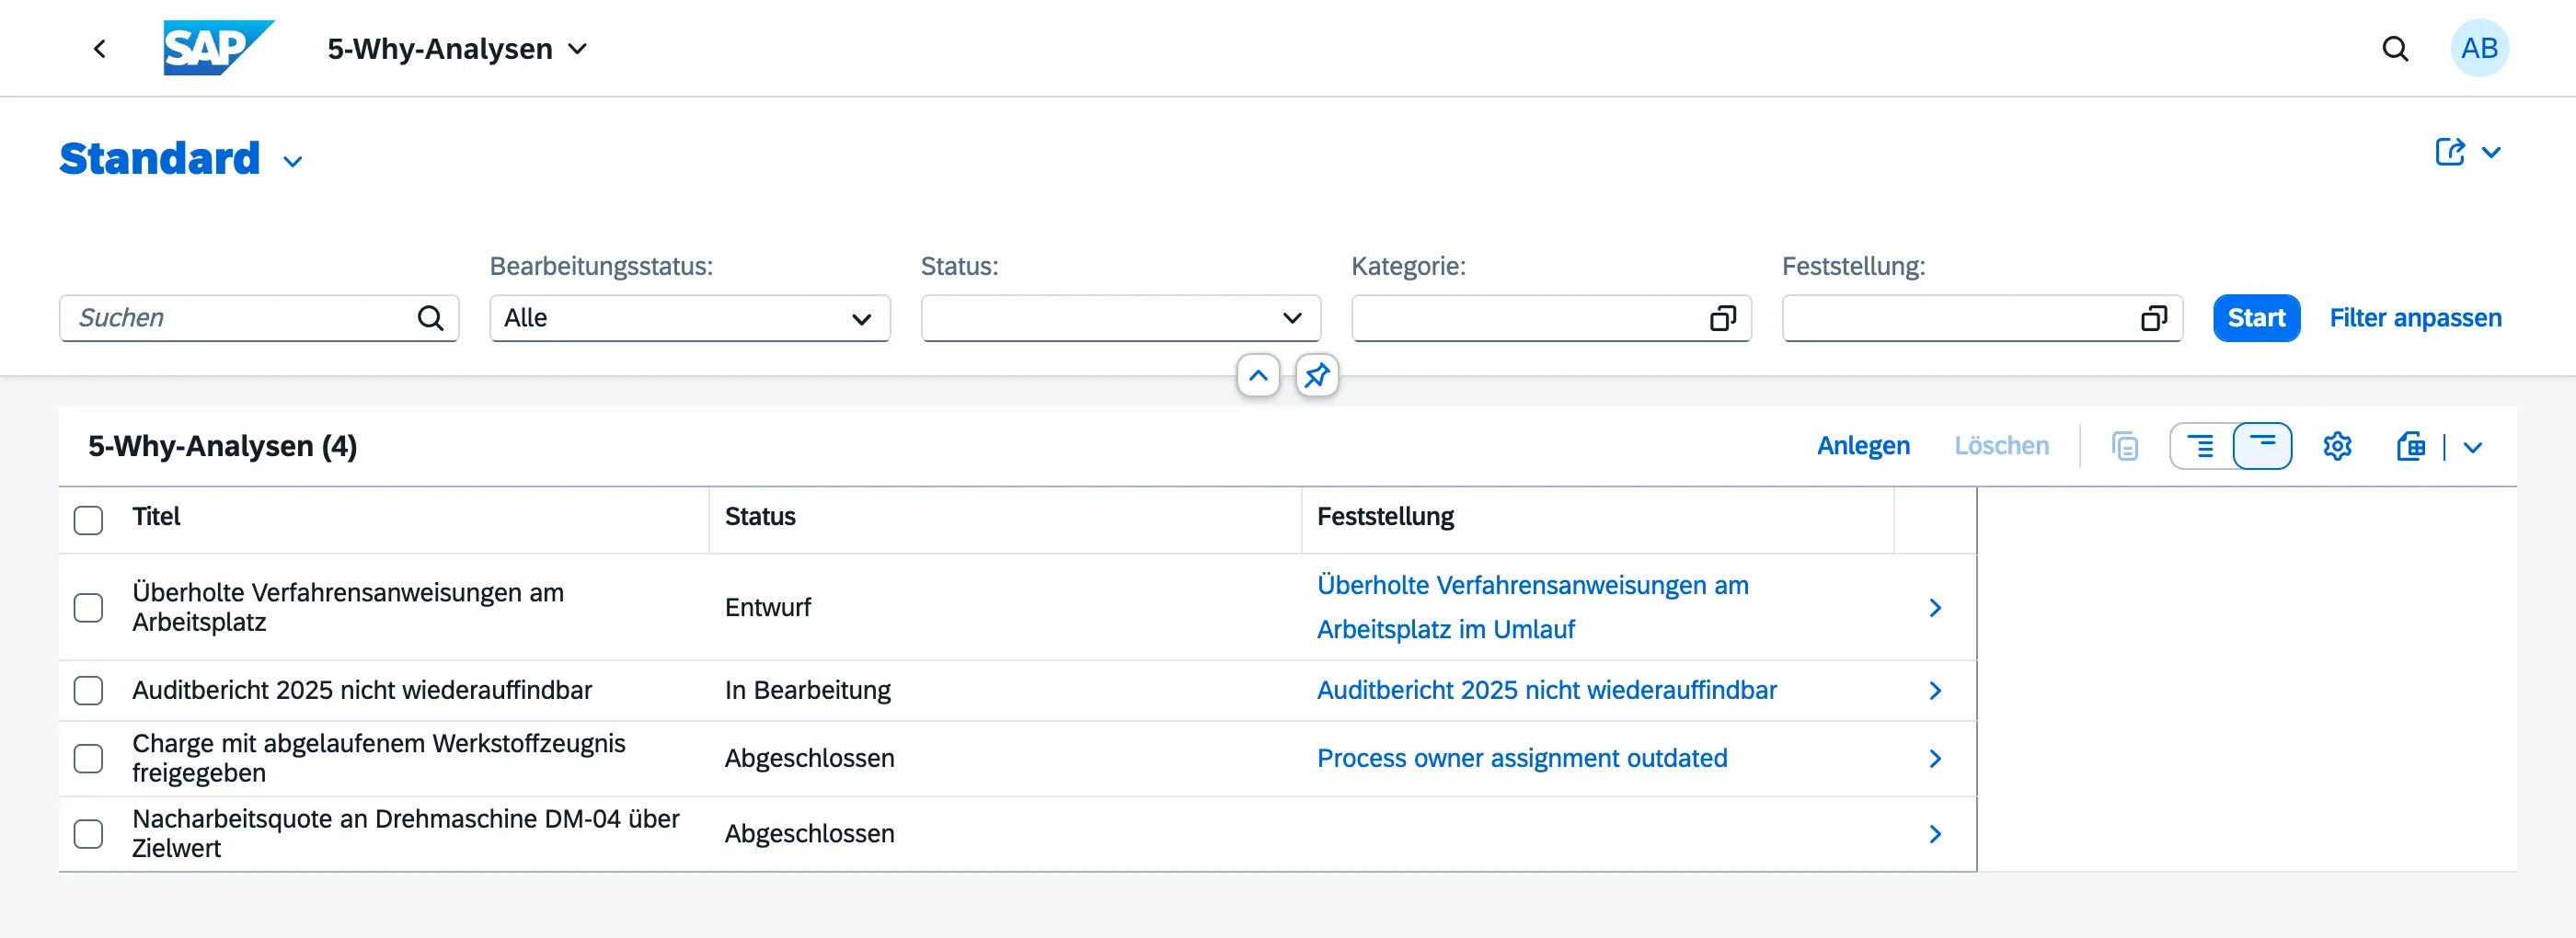
Task: Open the AB user avatar menu
Action: point(2479,48)
